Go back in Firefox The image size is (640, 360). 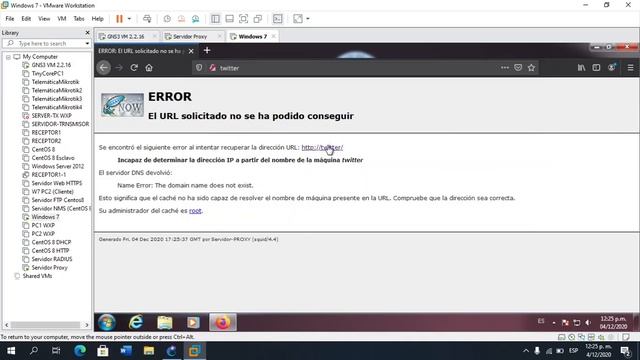coord(104,68)
